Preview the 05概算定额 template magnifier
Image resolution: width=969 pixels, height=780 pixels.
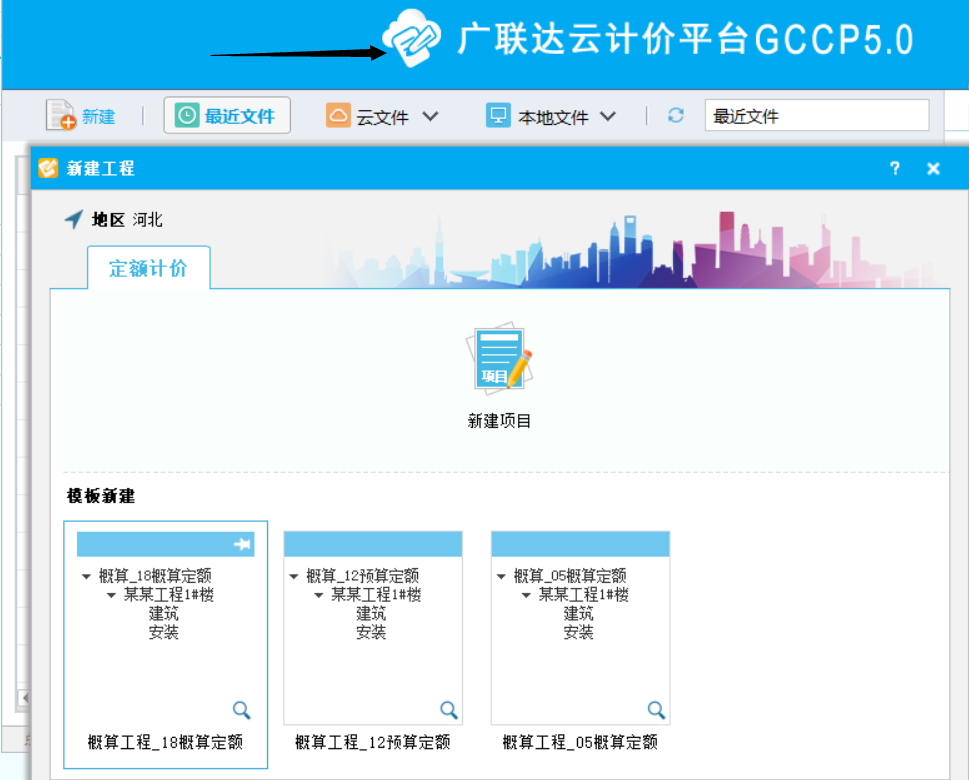pyautogui.click(x=656, y=710)
